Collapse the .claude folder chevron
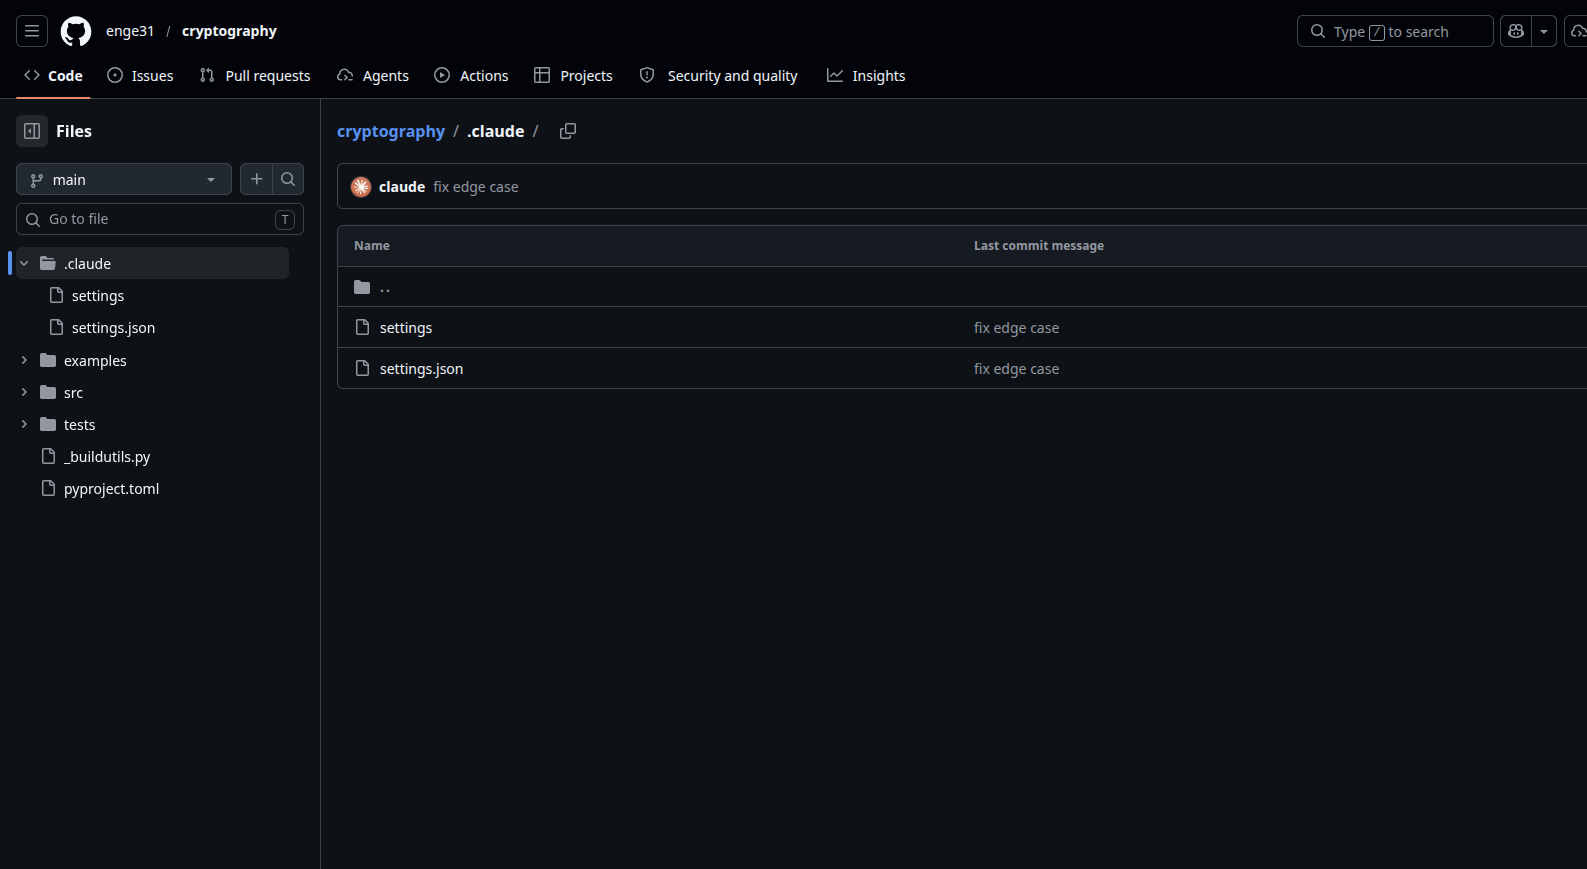 click(x=24, y=263)
